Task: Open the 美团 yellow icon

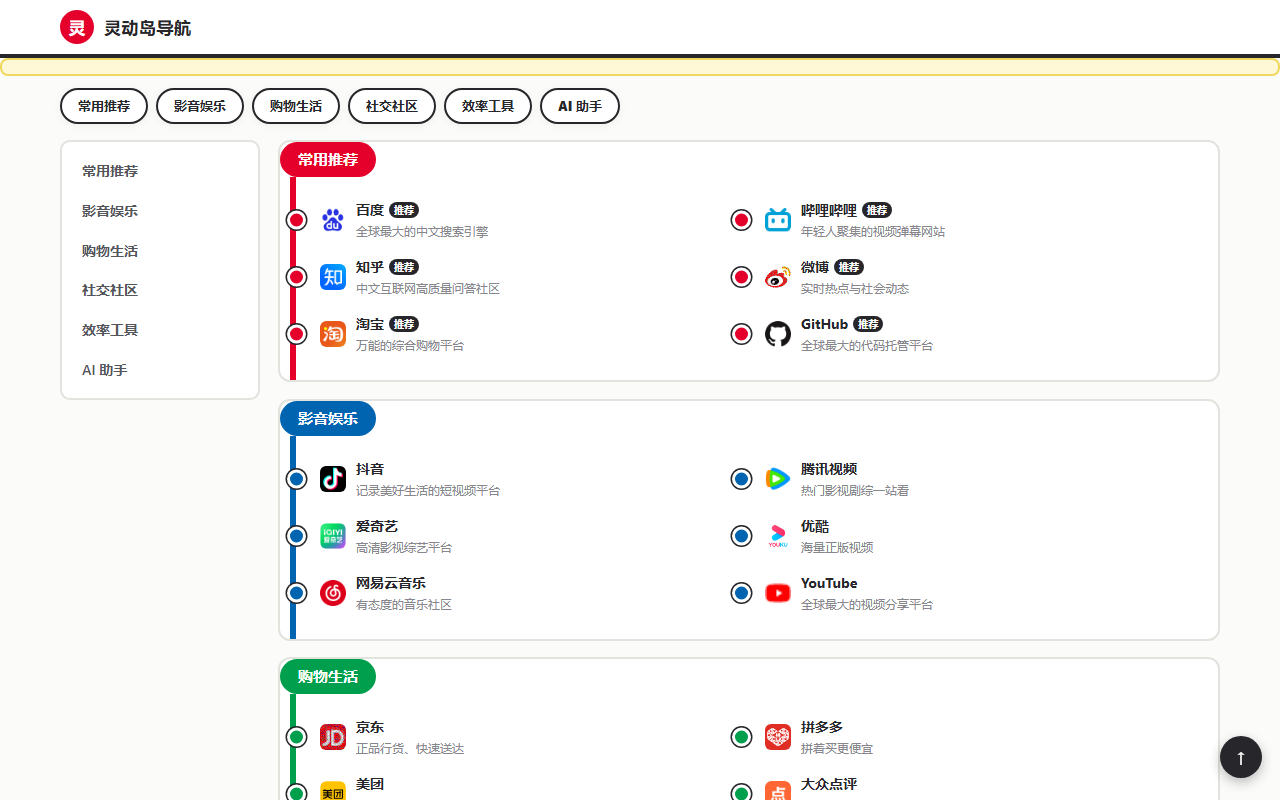Action: (x=333, y=791)
